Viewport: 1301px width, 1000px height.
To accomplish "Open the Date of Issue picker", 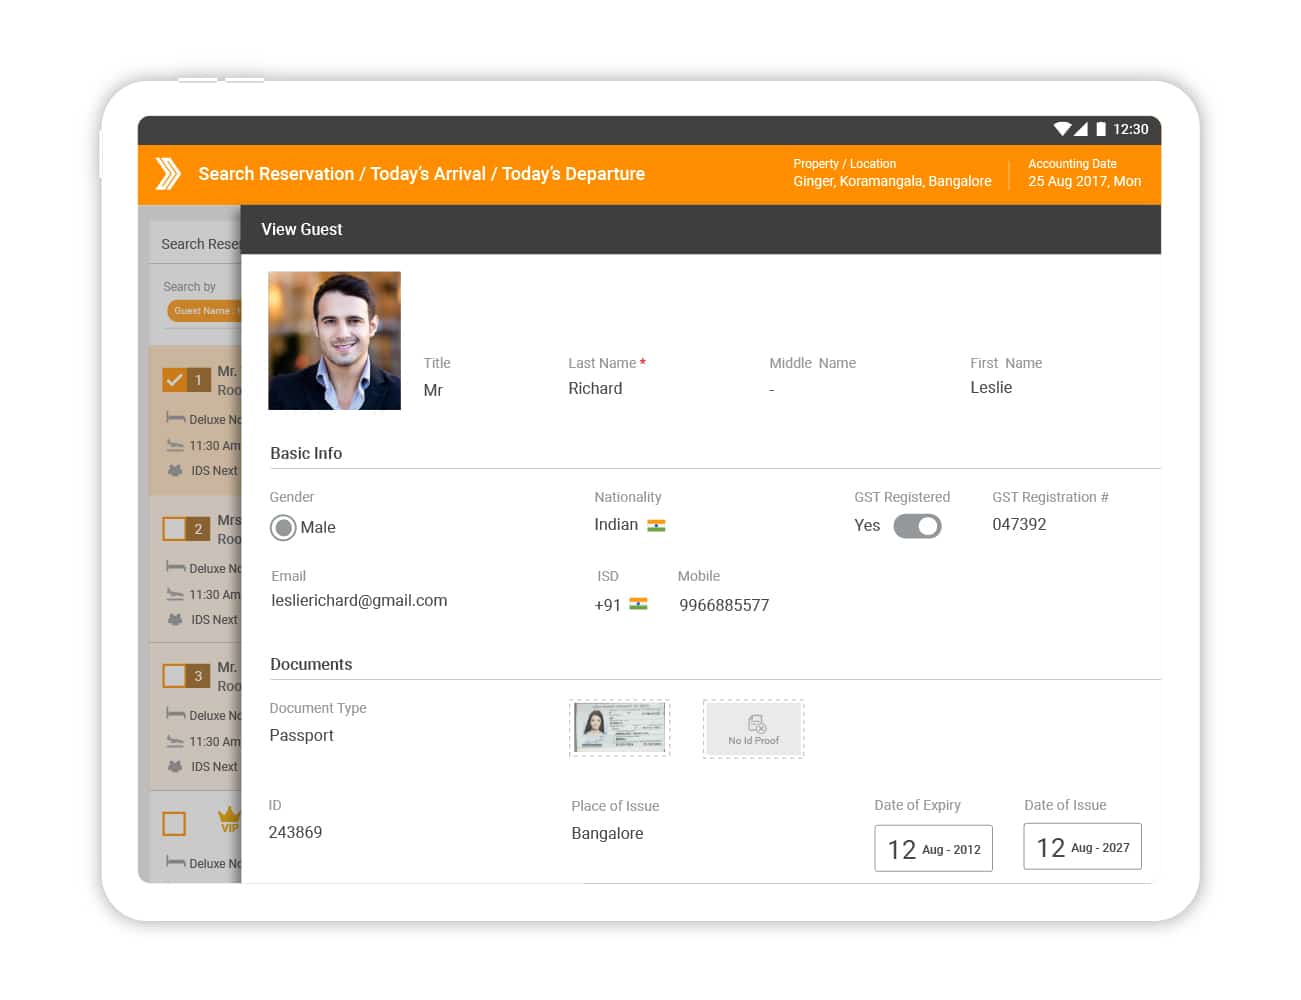I will [1082, 846].
